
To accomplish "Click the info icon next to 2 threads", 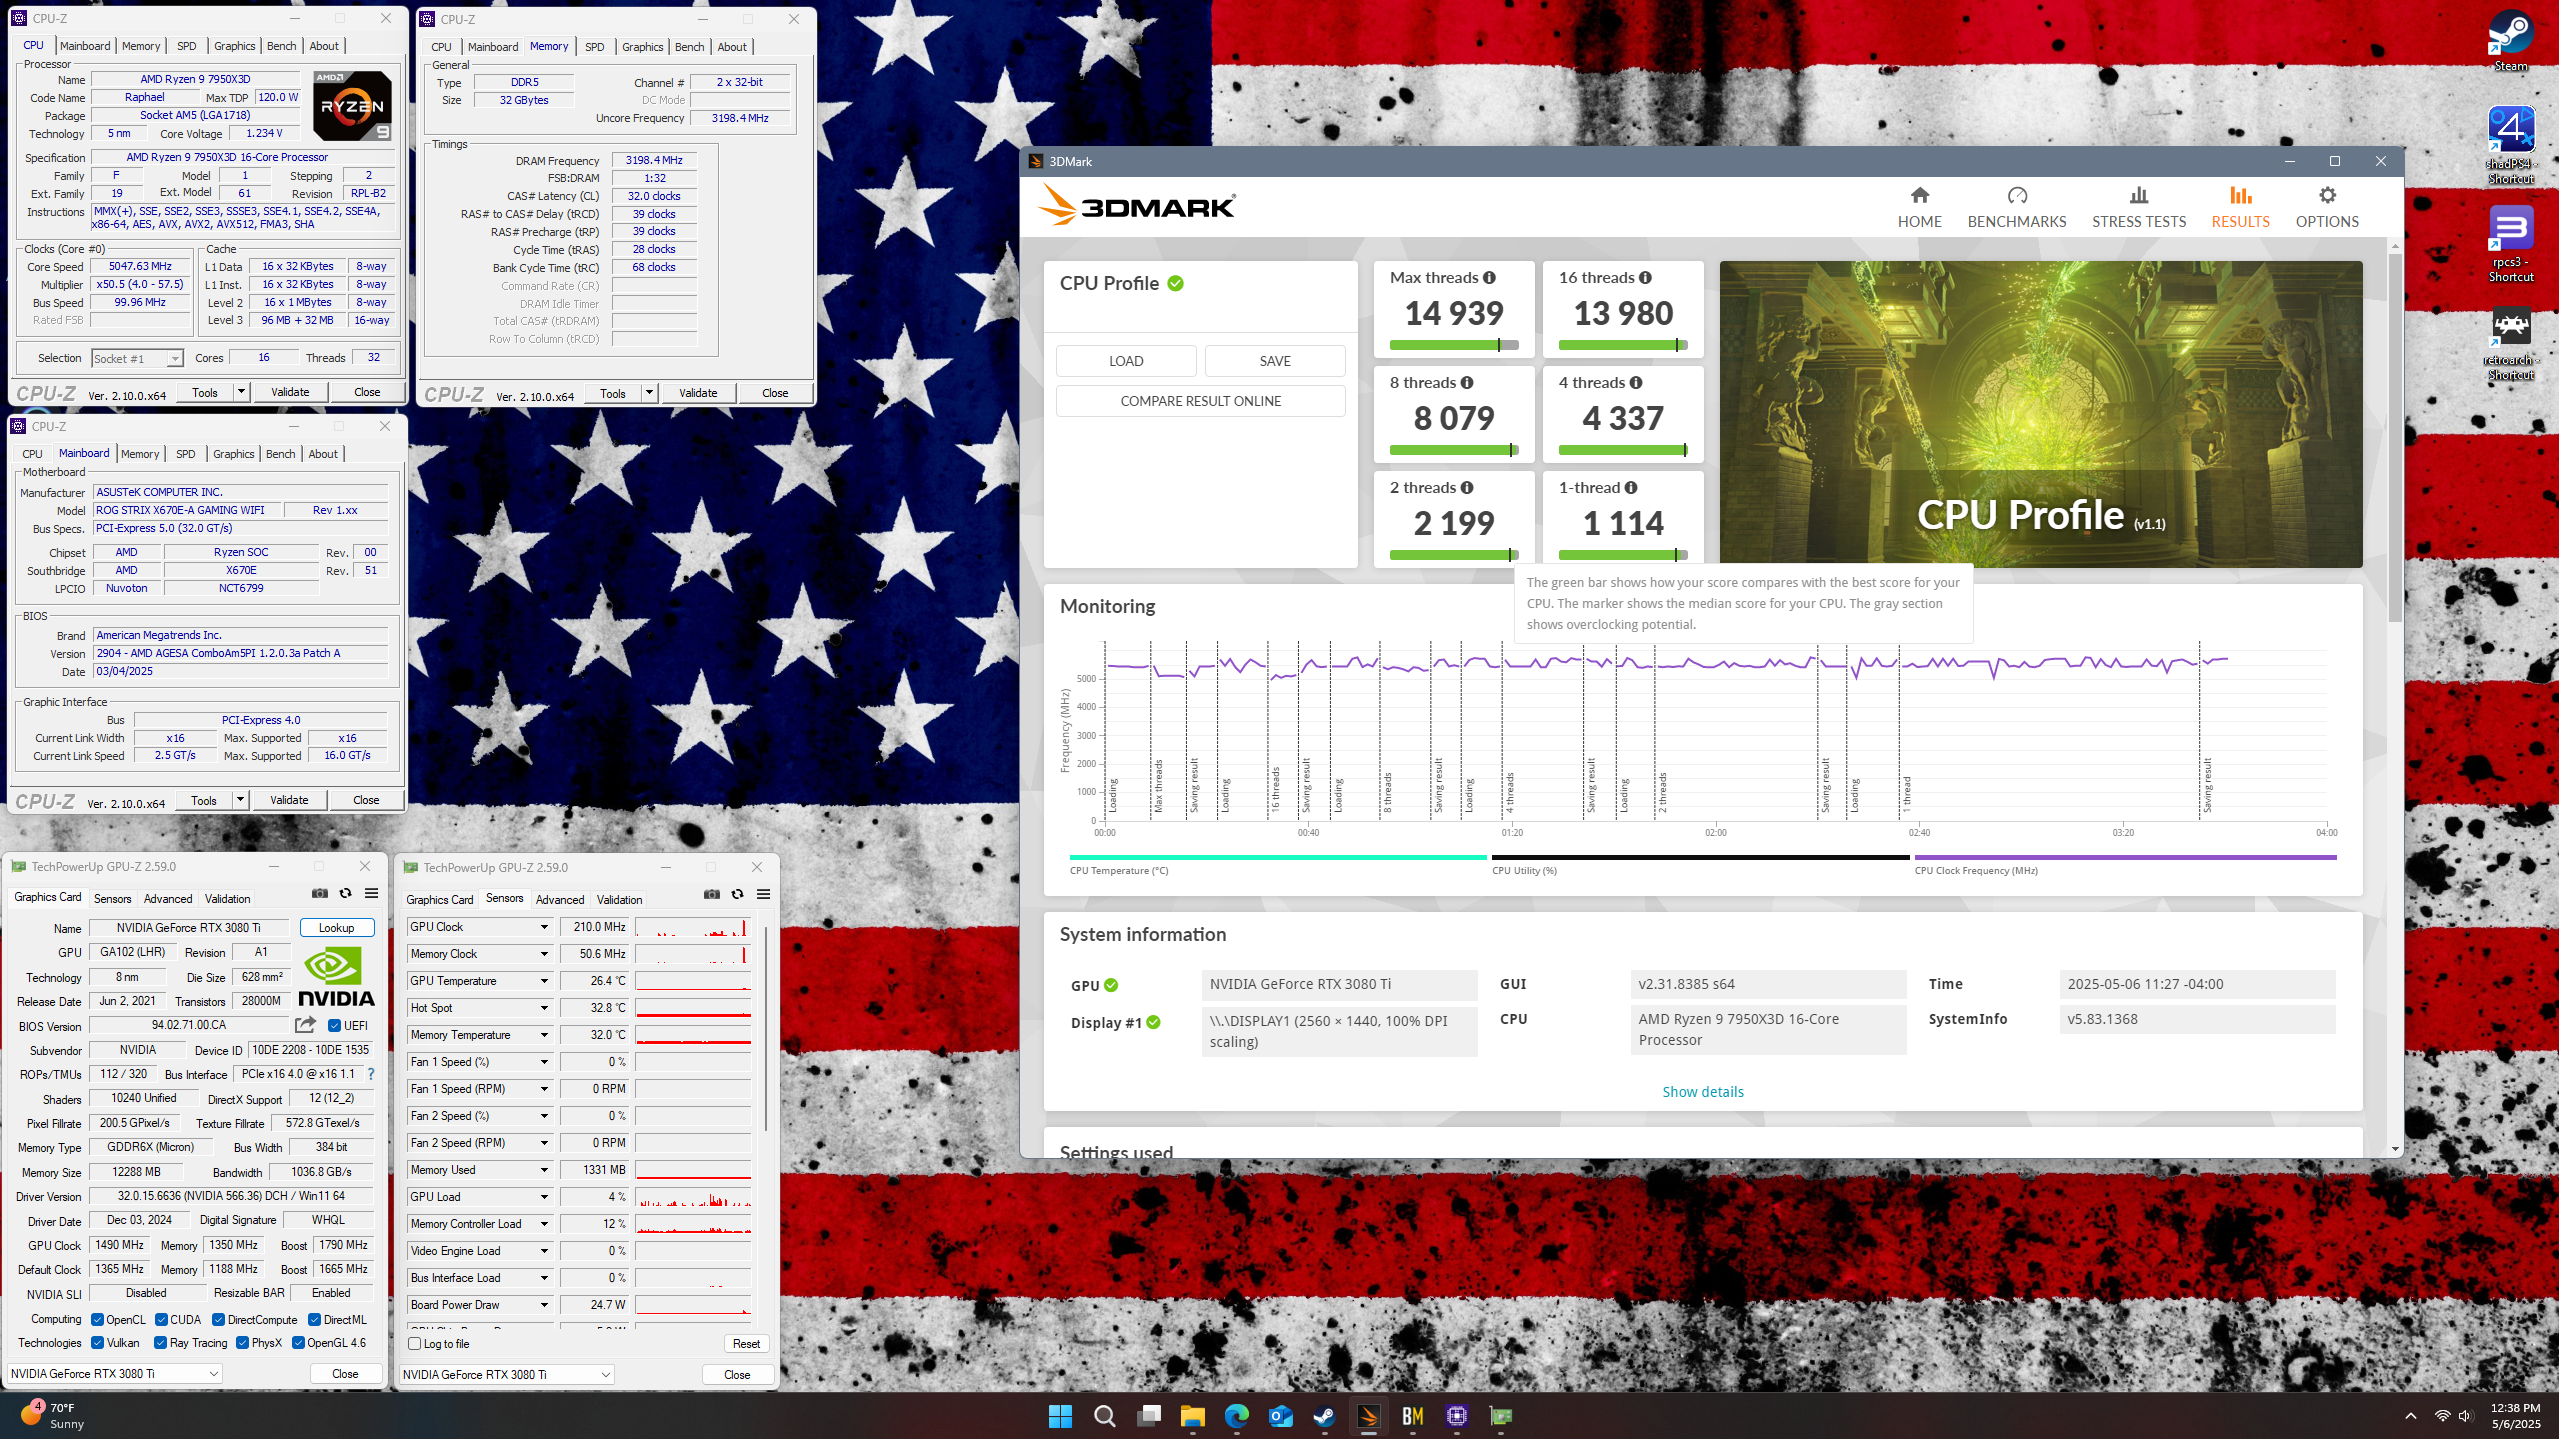I will [1467, 488].
